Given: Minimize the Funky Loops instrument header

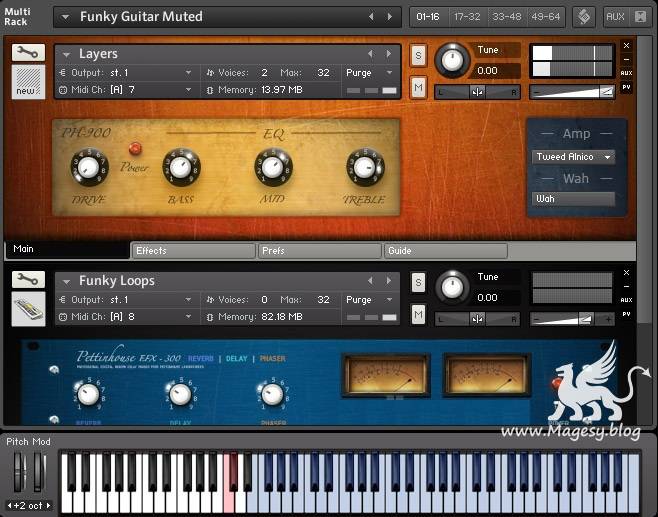Looking at the screenshot, I should 626,286.
